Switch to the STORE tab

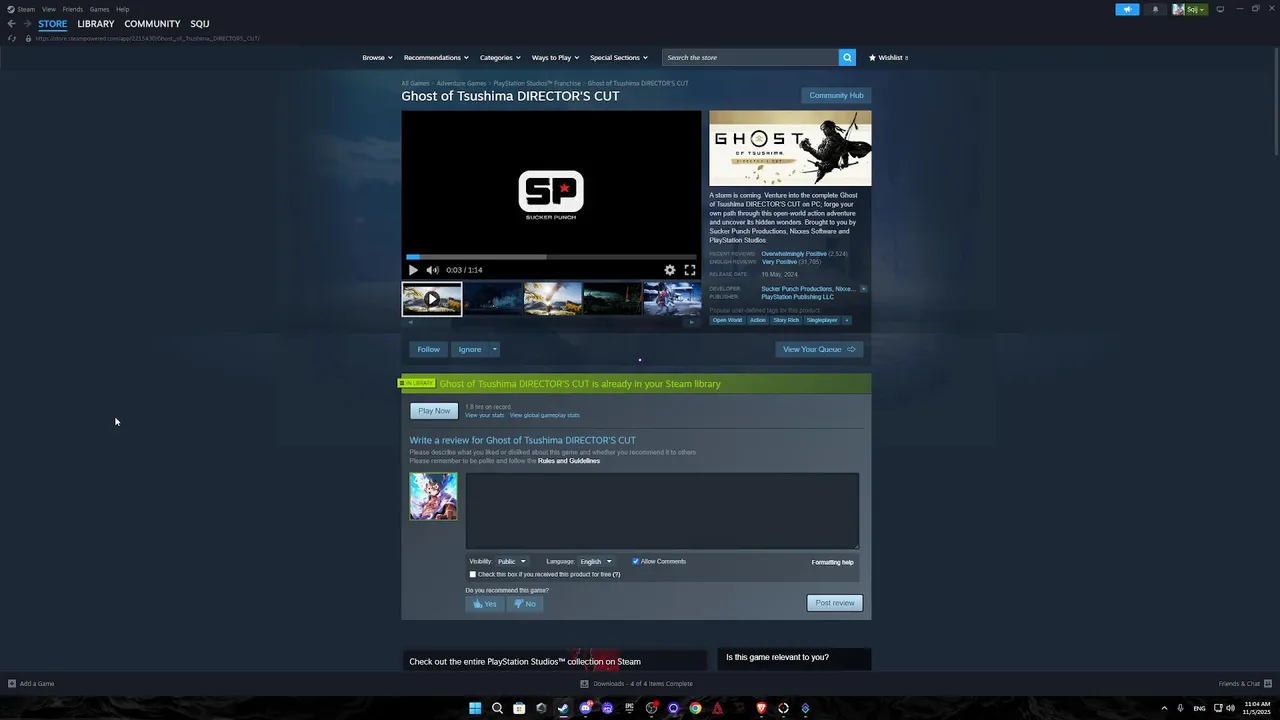point(53,24)
